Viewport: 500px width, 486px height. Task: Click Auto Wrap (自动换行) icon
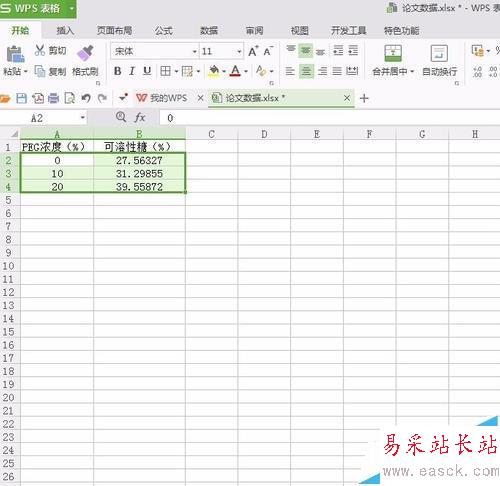pos(439,53)
